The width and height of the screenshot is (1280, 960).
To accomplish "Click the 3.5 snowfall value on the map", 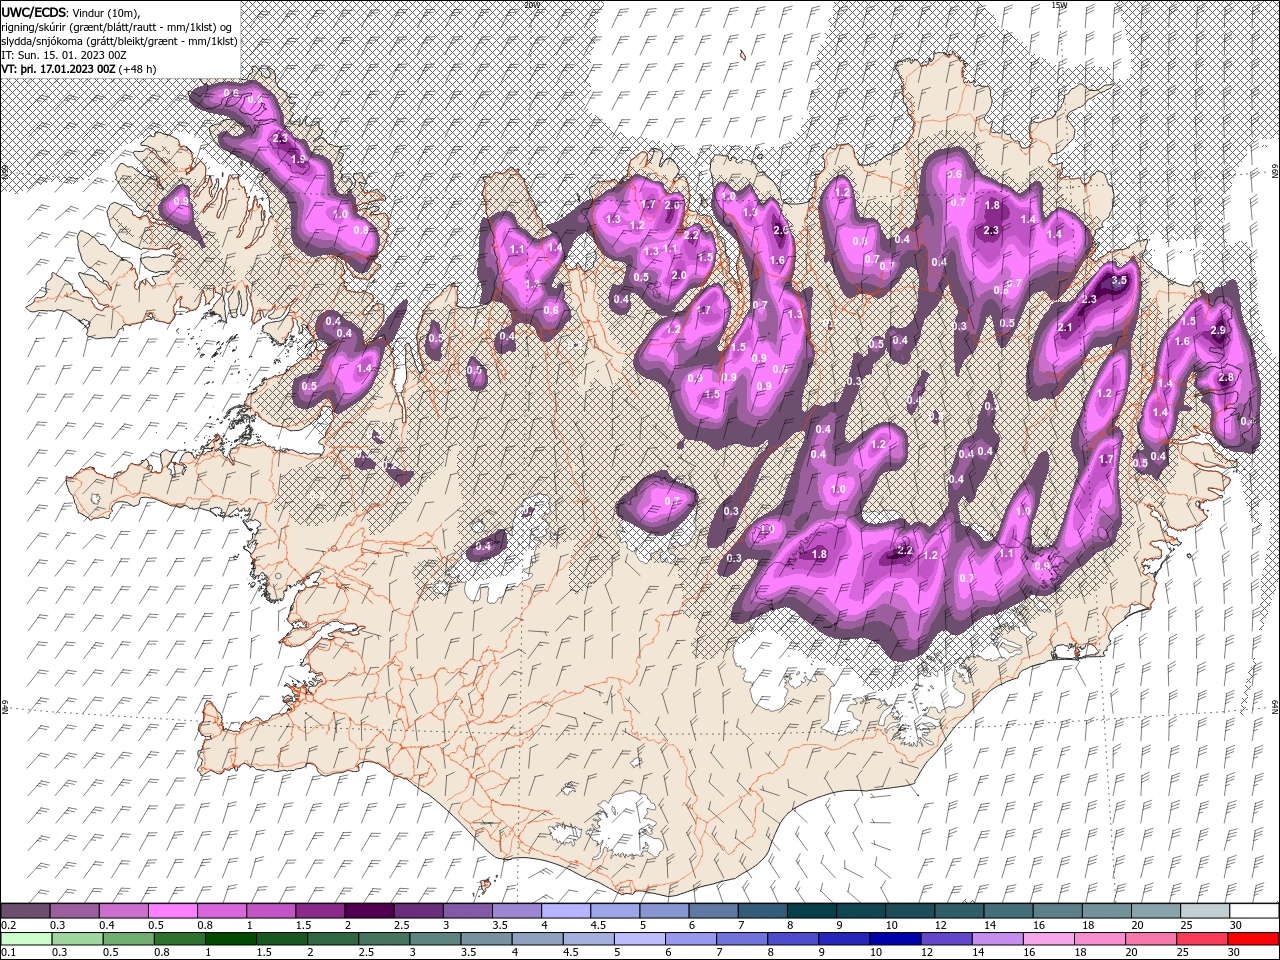I will [x=1119, y=281].
